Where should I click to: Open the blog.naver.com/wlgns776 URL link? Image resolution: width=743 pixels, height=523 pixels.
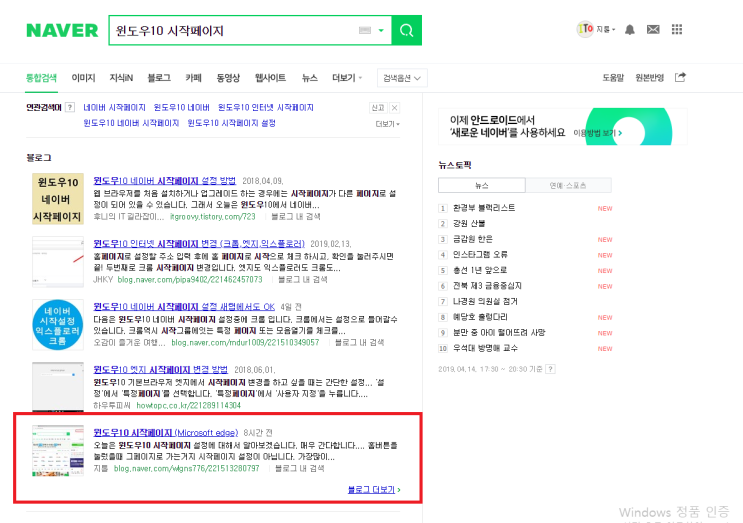[186, 469]
